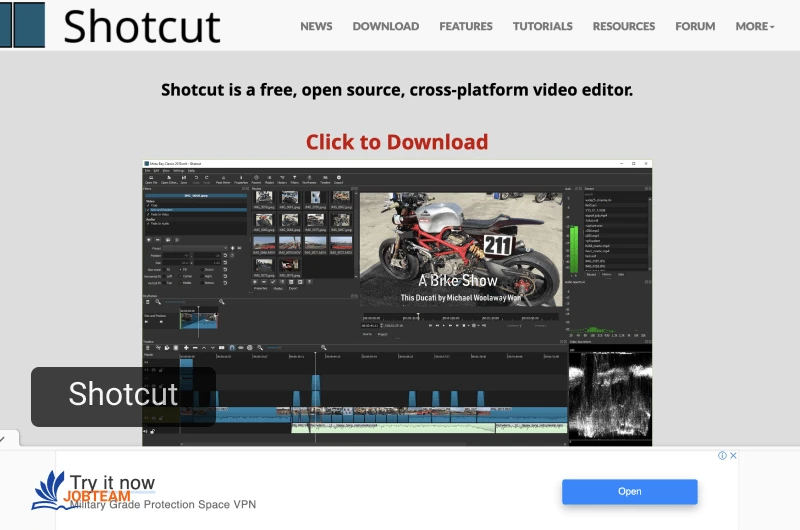This screenshot has height=530, width=800.
Task: Click 'Shotcut is a free, open source' tagline
Action: (397, 90)
